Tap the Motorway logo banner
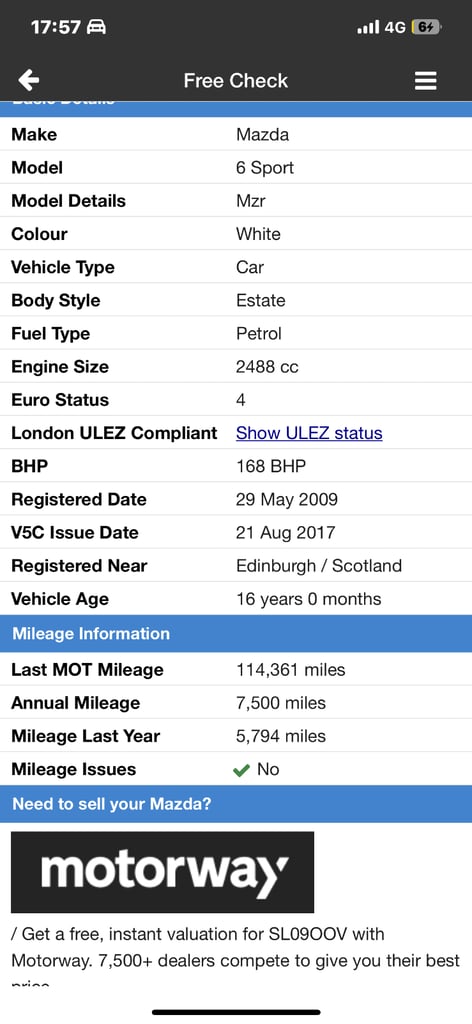The image size is (472, 1024). [163, 872]
